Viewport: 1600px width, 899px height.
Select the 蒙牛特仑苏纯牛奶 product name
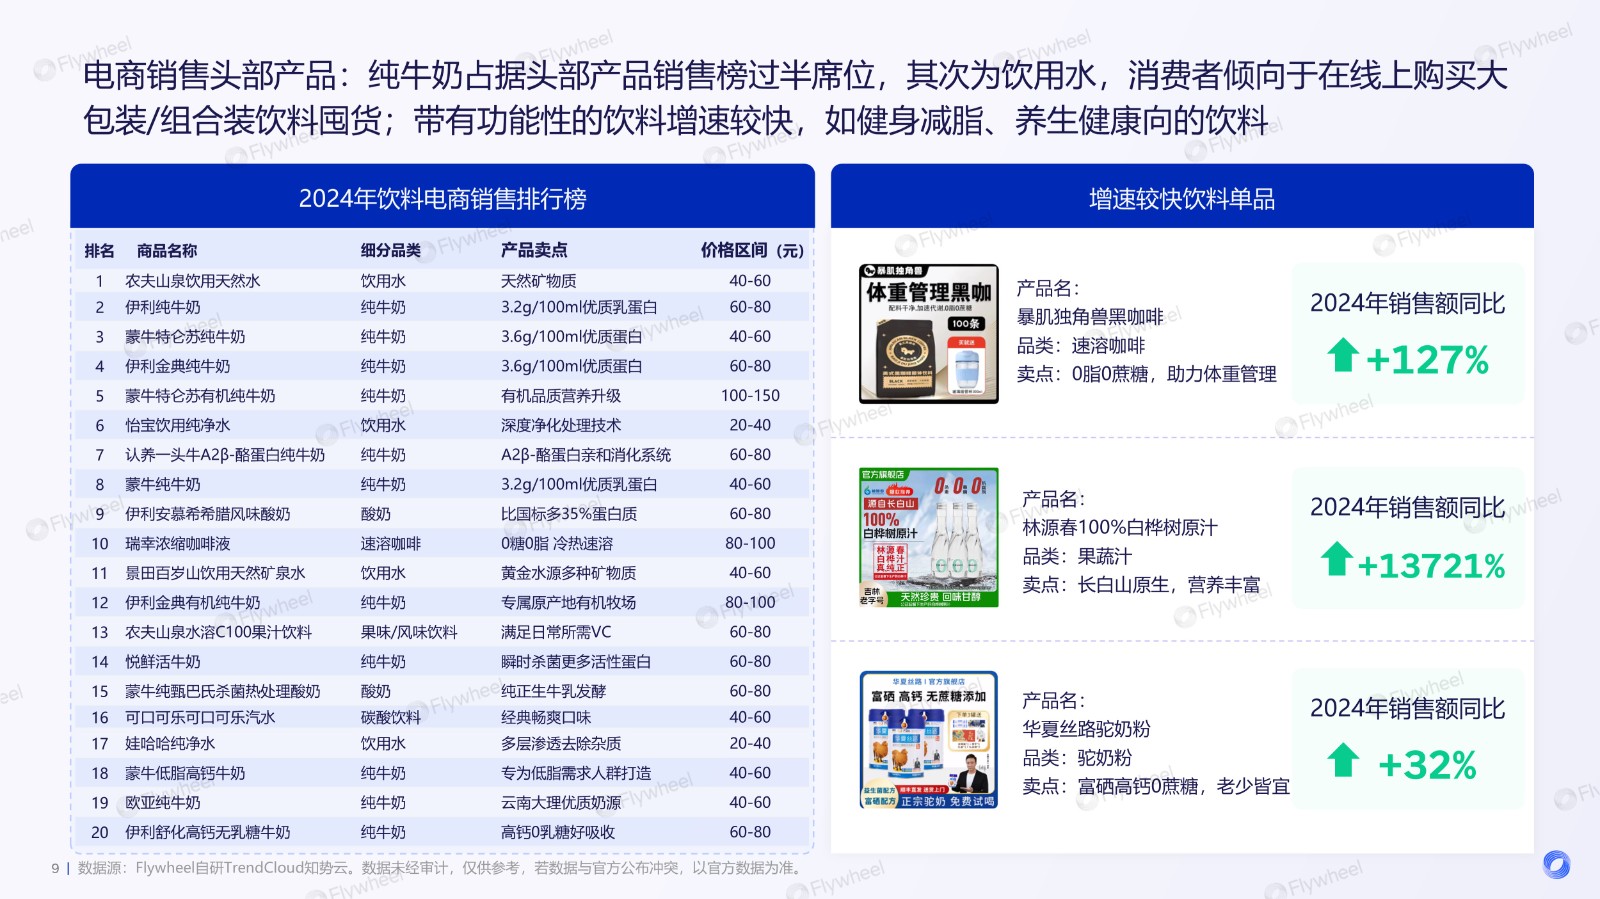point(185,337)
